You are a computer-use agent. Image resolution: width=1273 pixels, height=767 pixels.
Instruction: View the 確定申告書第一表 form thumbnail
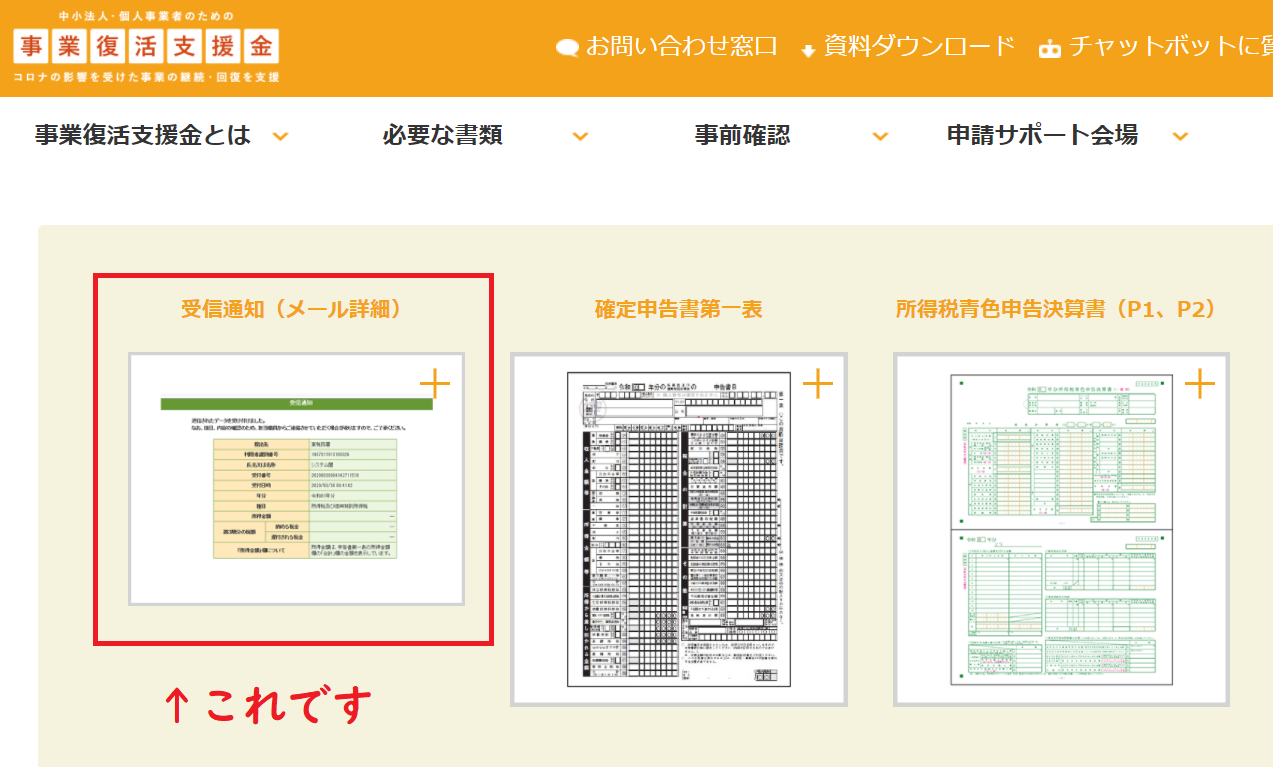point(679,530)
